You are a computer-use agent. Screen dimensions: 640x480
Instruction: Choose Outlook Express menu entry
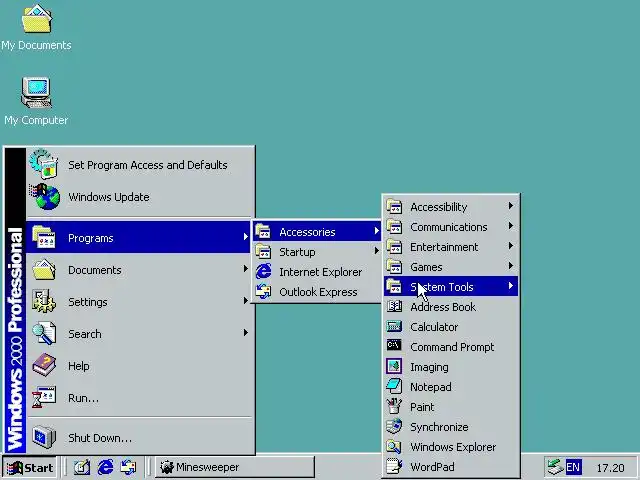pyautogui.click(x=317, y=291)
